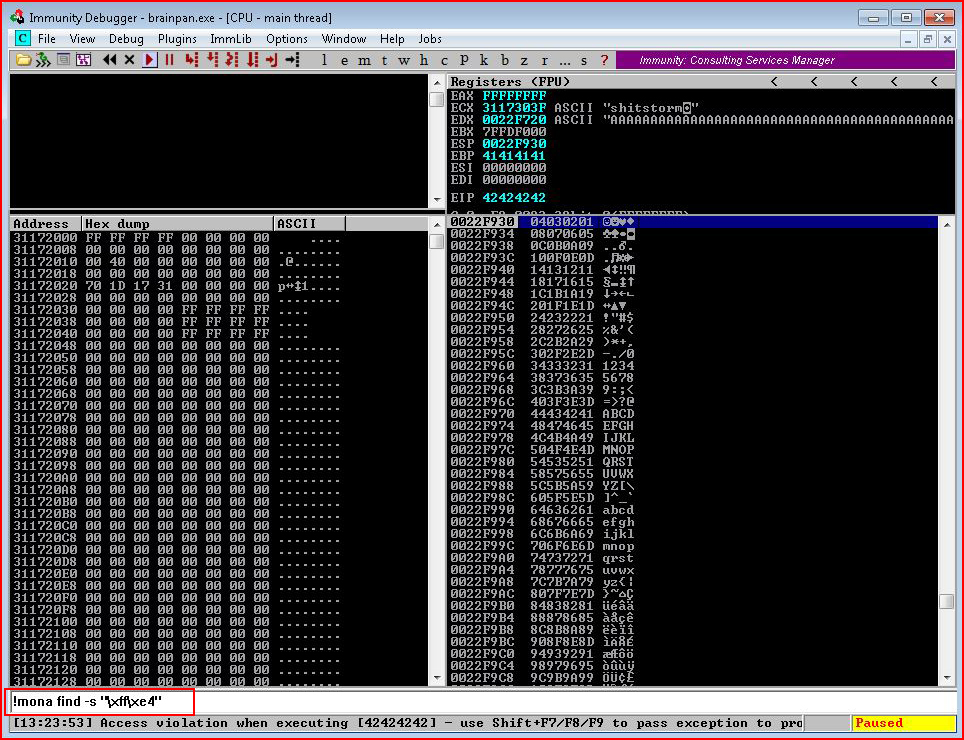
Task: Click the Trace over toolbar icon
Action: [252, 60]
